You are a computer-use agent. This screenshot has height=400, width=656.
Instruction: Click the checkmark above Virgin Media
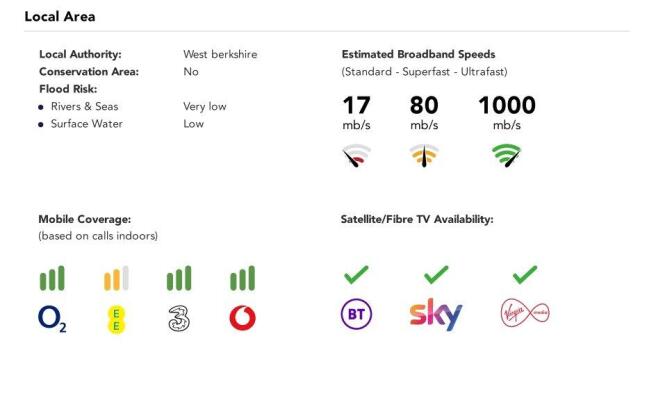pyautogui.click(x=525, y=275)
